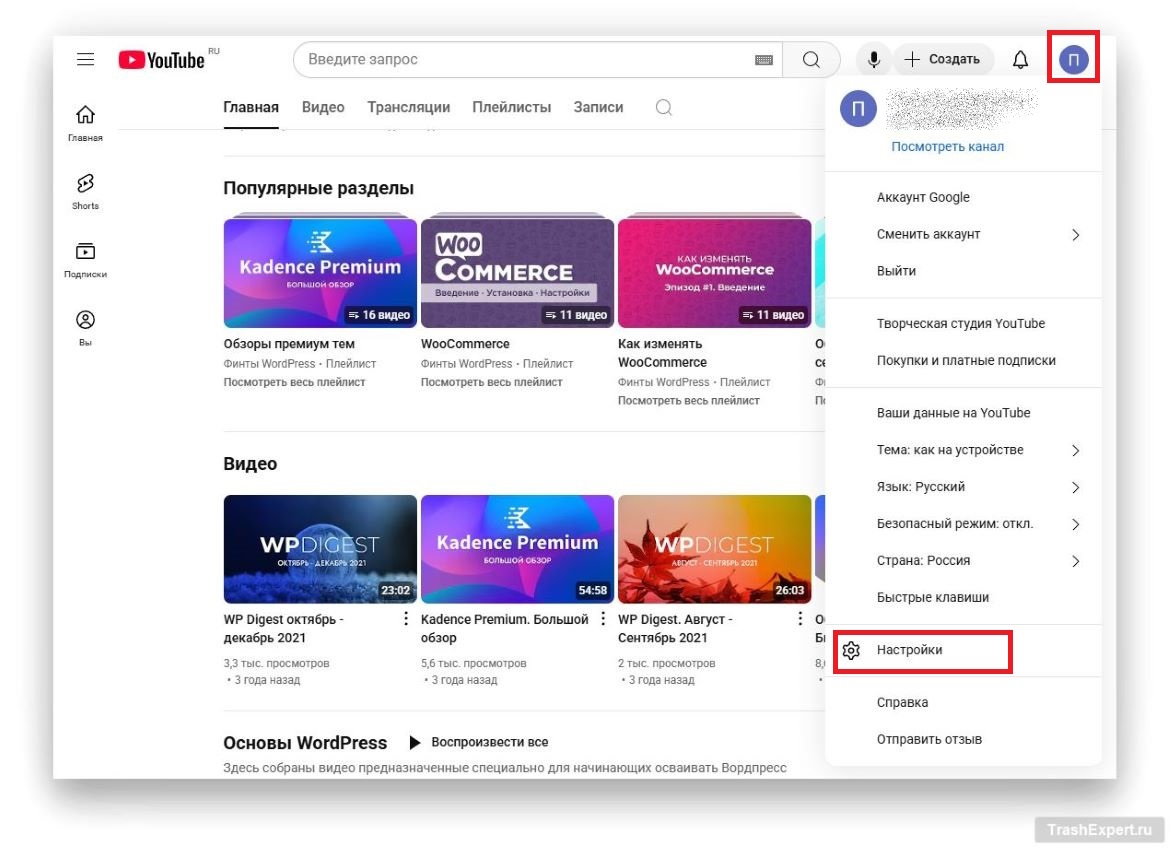
Task: Click the Обзоры премиум тем playlist title
Action: [x=289, y=344]
